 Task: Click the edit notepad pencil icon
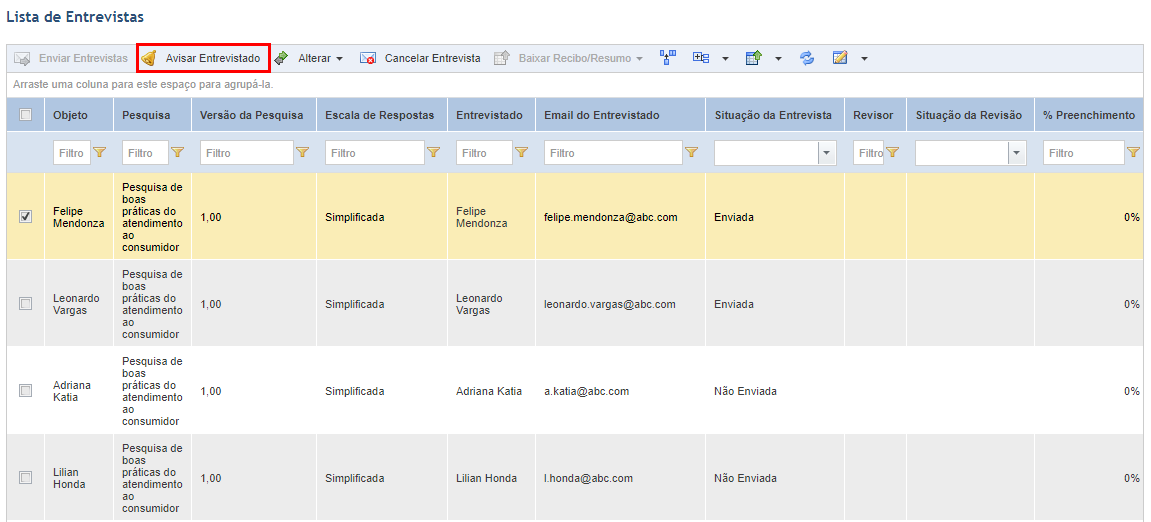[x=840, y=58]
